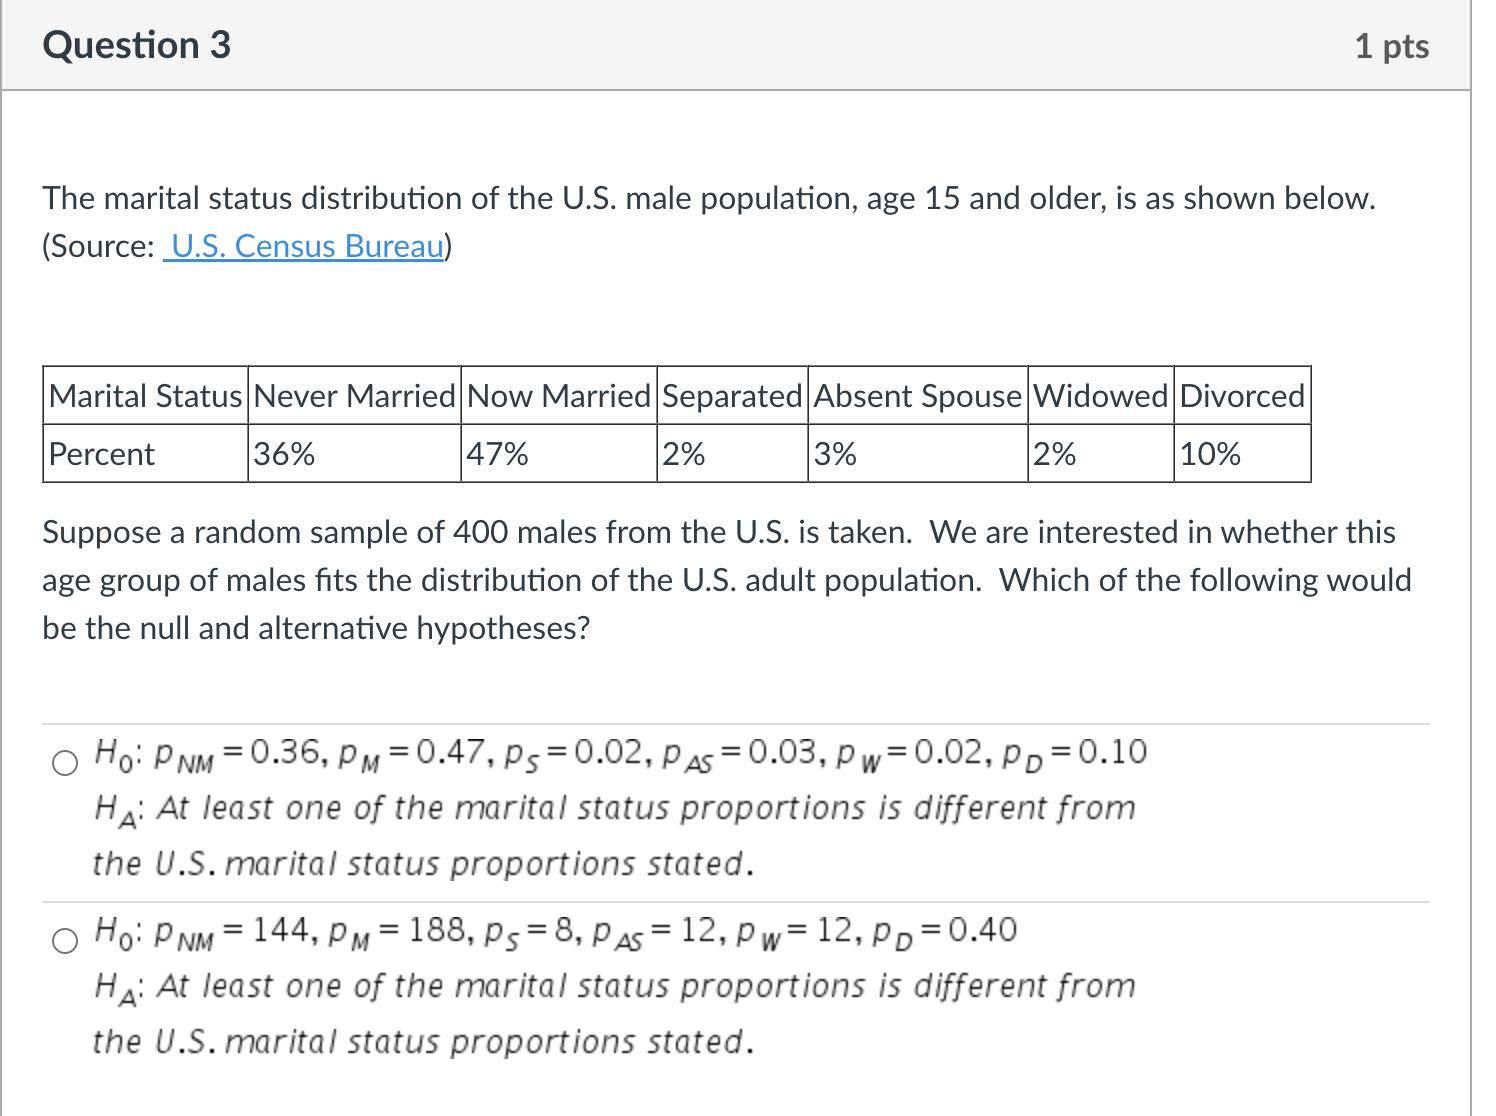The image size is (1496, 1116).
Task: Click the 10% table cell
Action: 1209,454
